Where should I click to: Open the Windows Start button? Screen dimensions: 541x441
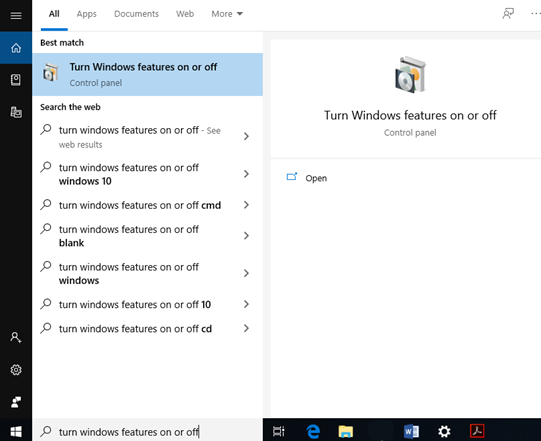(16, 431)
